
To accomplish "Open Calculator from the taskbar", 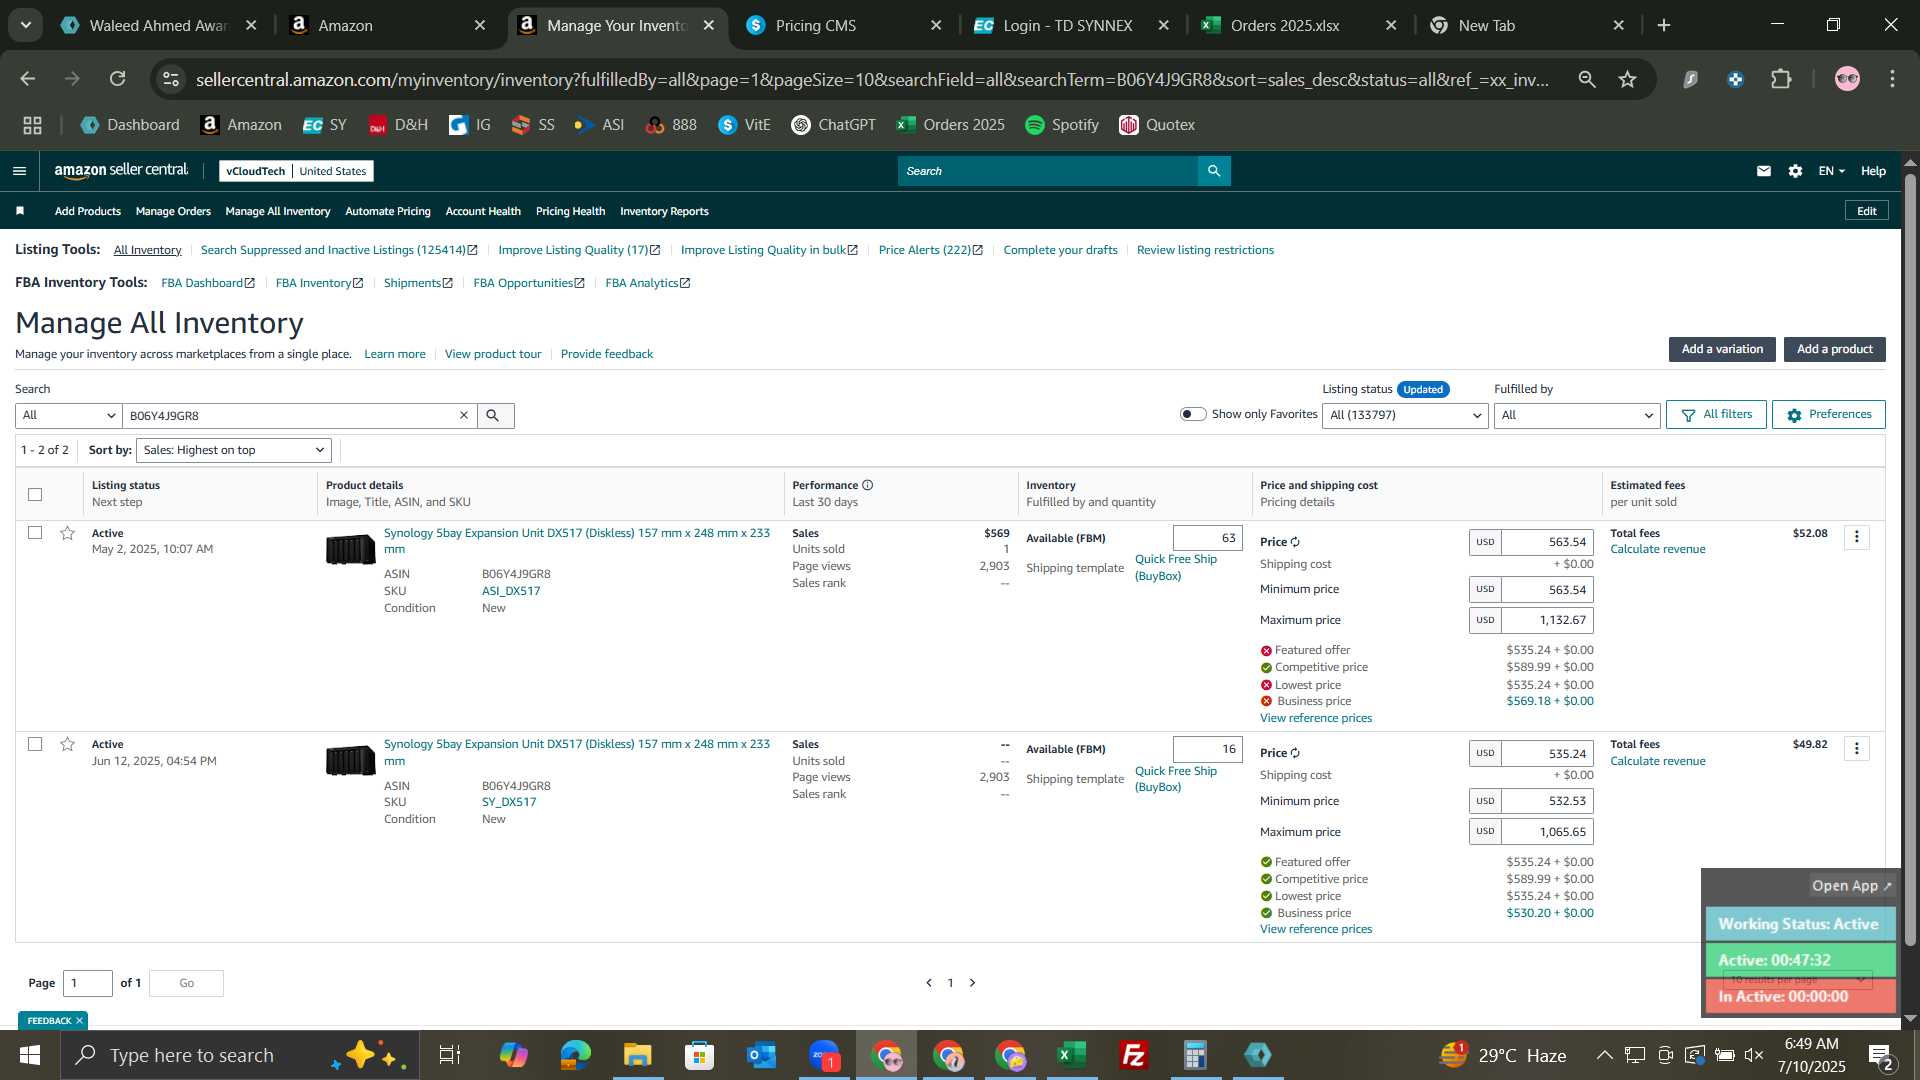I will pyautogui.click(x=1196, y=1055).
